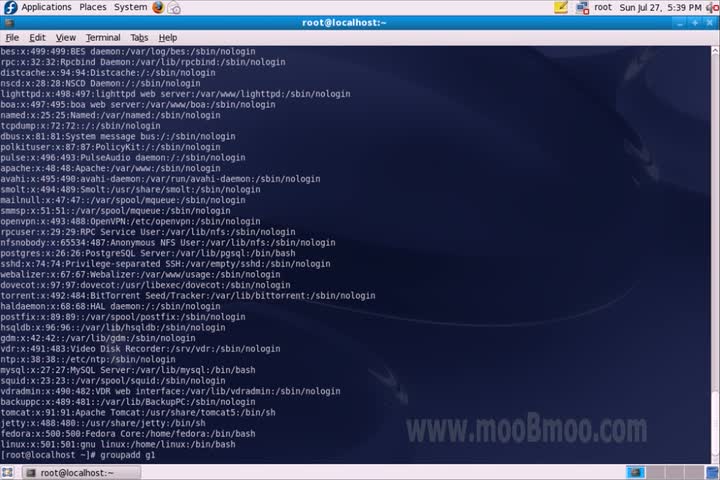The height and width of the screenshot is (480, 720).
Task: Open the Edit menu
Action: tap(37, 38)
